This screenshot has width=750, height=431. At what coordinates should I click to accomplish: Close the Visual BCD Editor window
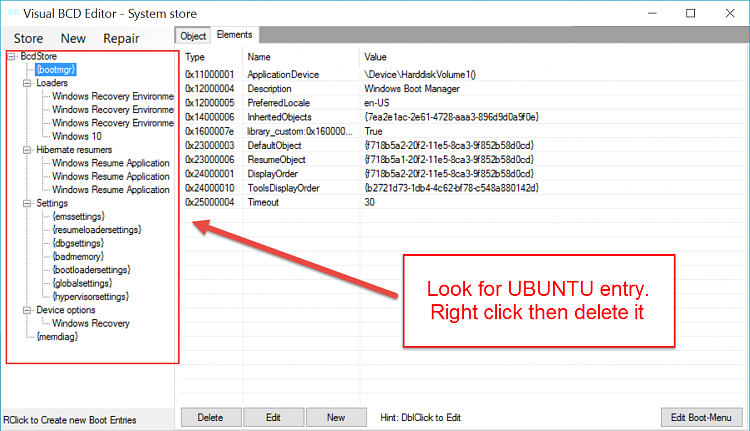click(x=730, y=13)
